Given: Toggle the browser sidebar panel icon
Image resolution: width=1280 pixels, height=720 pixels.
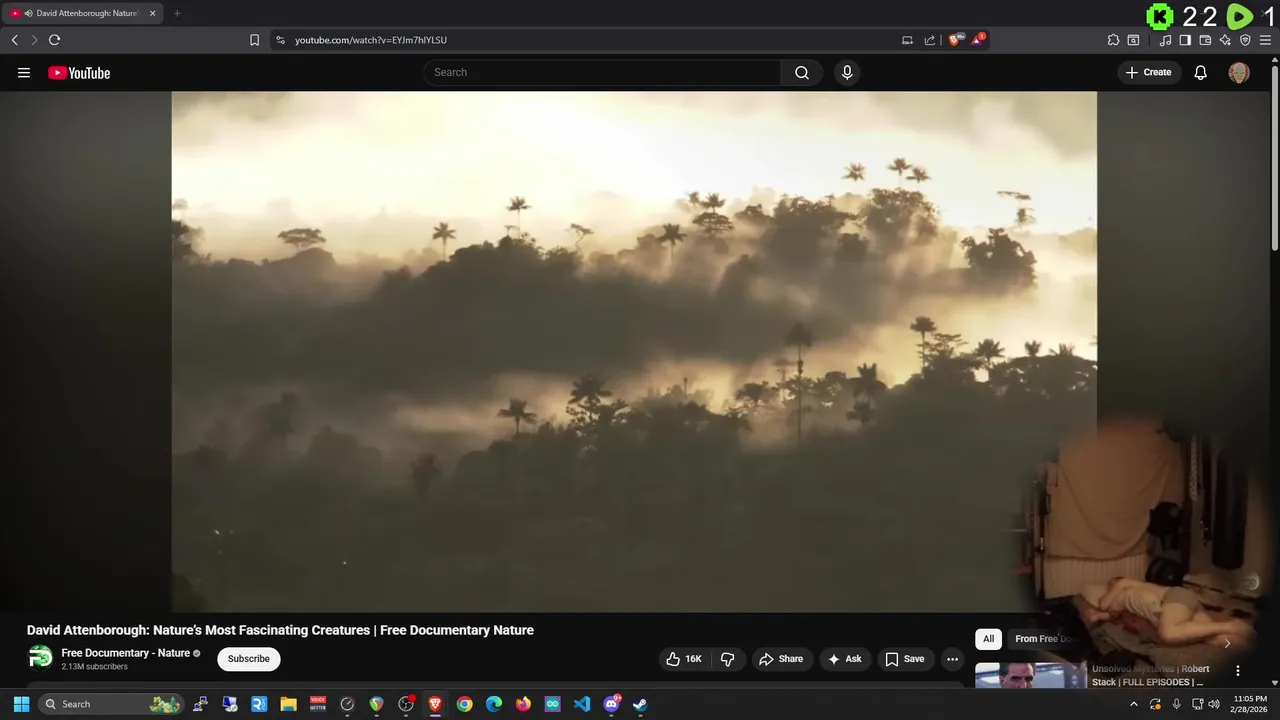Looking at the screenshot, I should point(1185,40).
